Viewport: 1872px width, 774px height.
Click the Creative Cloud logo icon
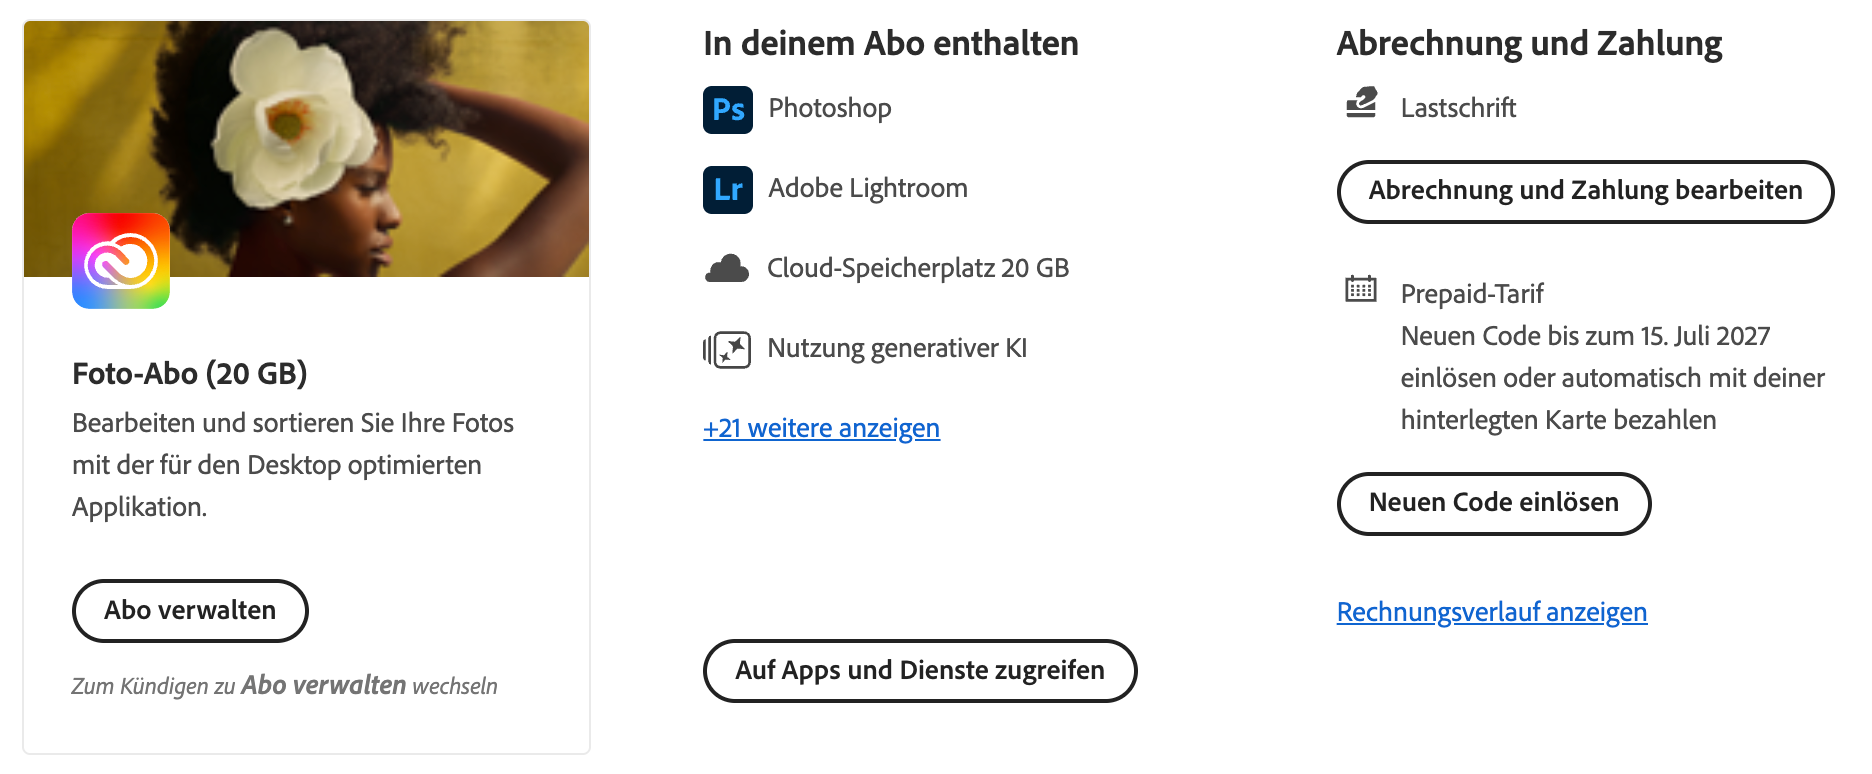121,261
